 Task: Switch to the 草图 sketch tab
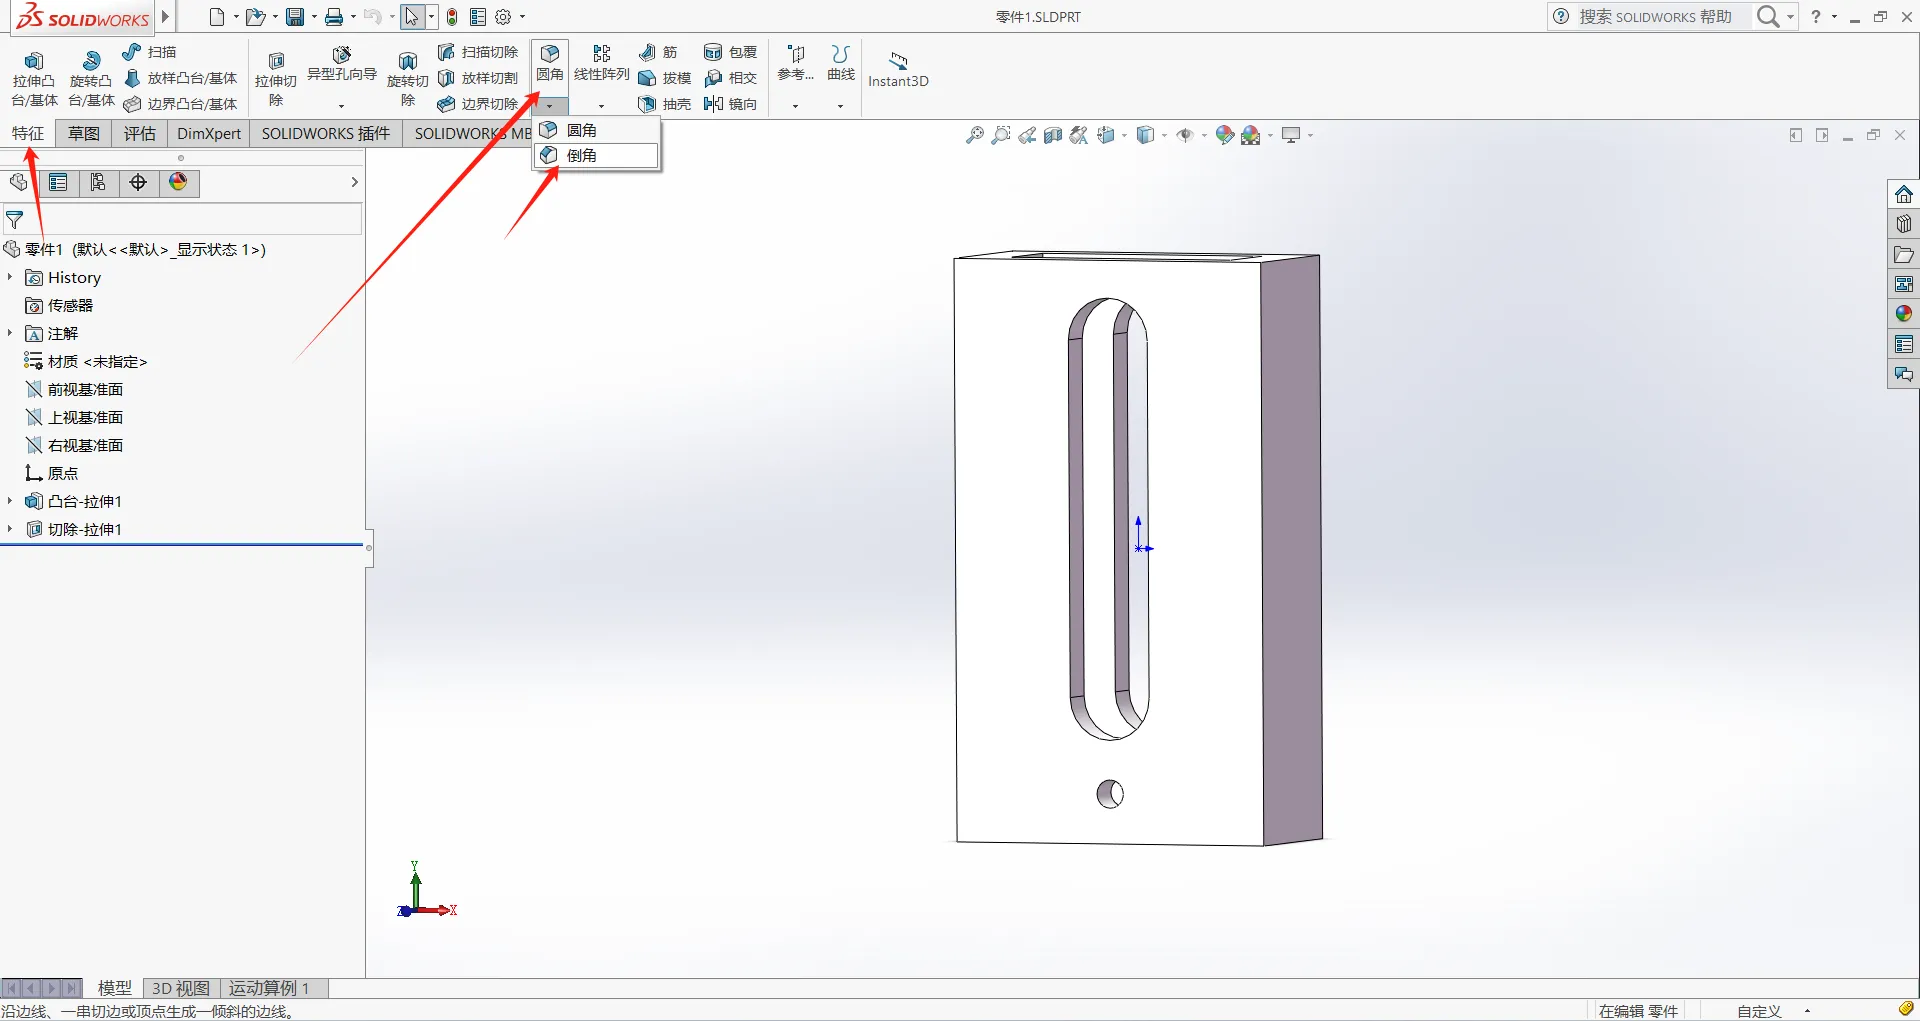click(84, 134)
